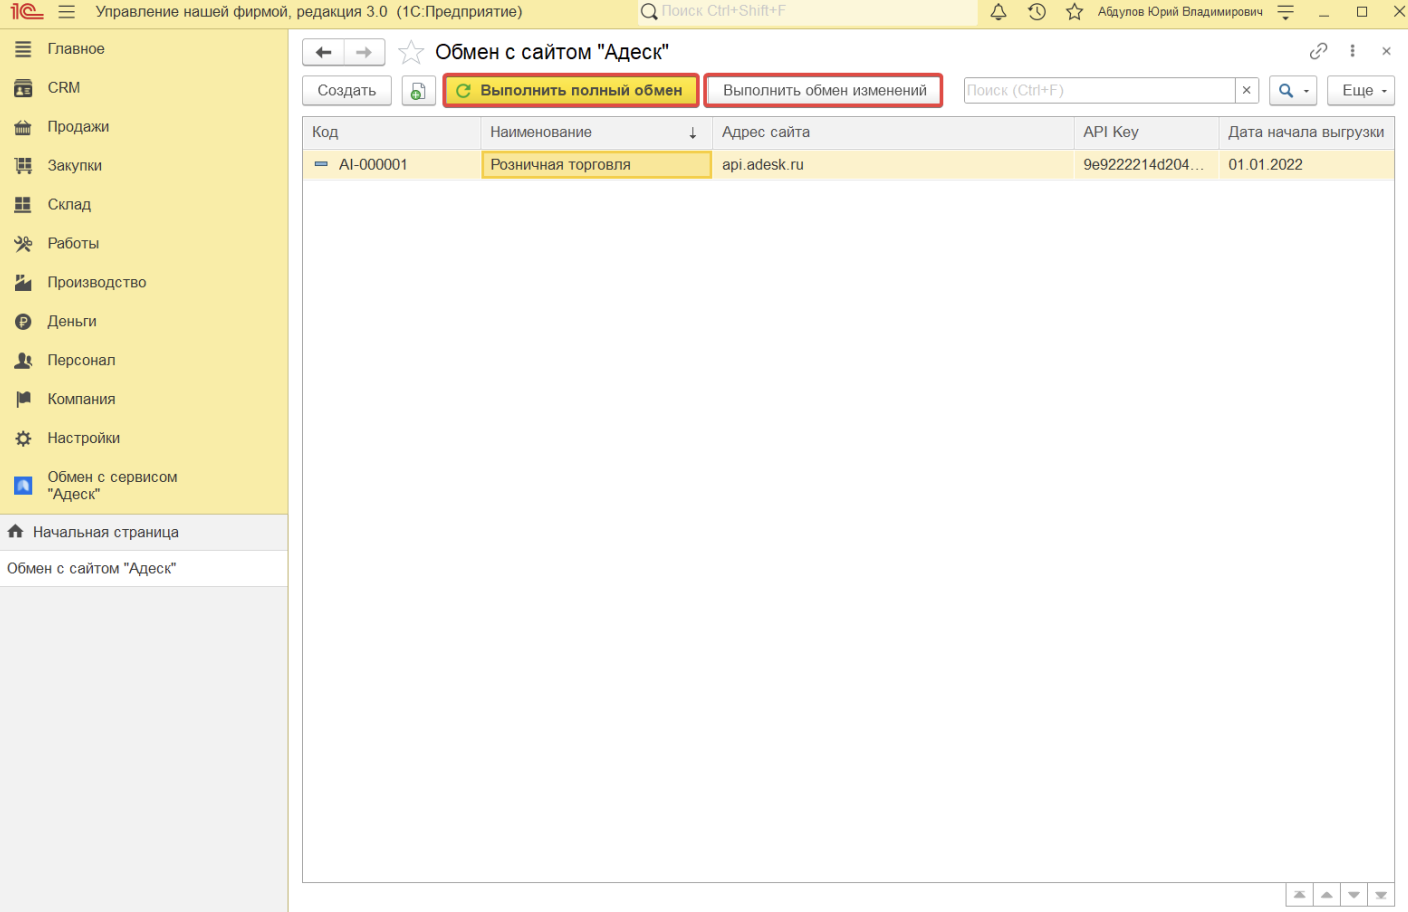
Task: Sort by the Наименование column header
Action: click(x=596, y=132)
